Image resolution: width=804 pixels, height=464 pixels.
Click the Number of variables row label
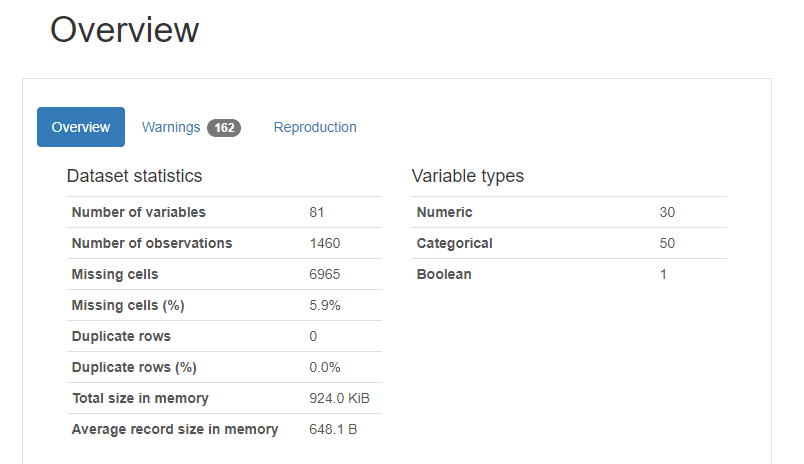click(138, 212)
